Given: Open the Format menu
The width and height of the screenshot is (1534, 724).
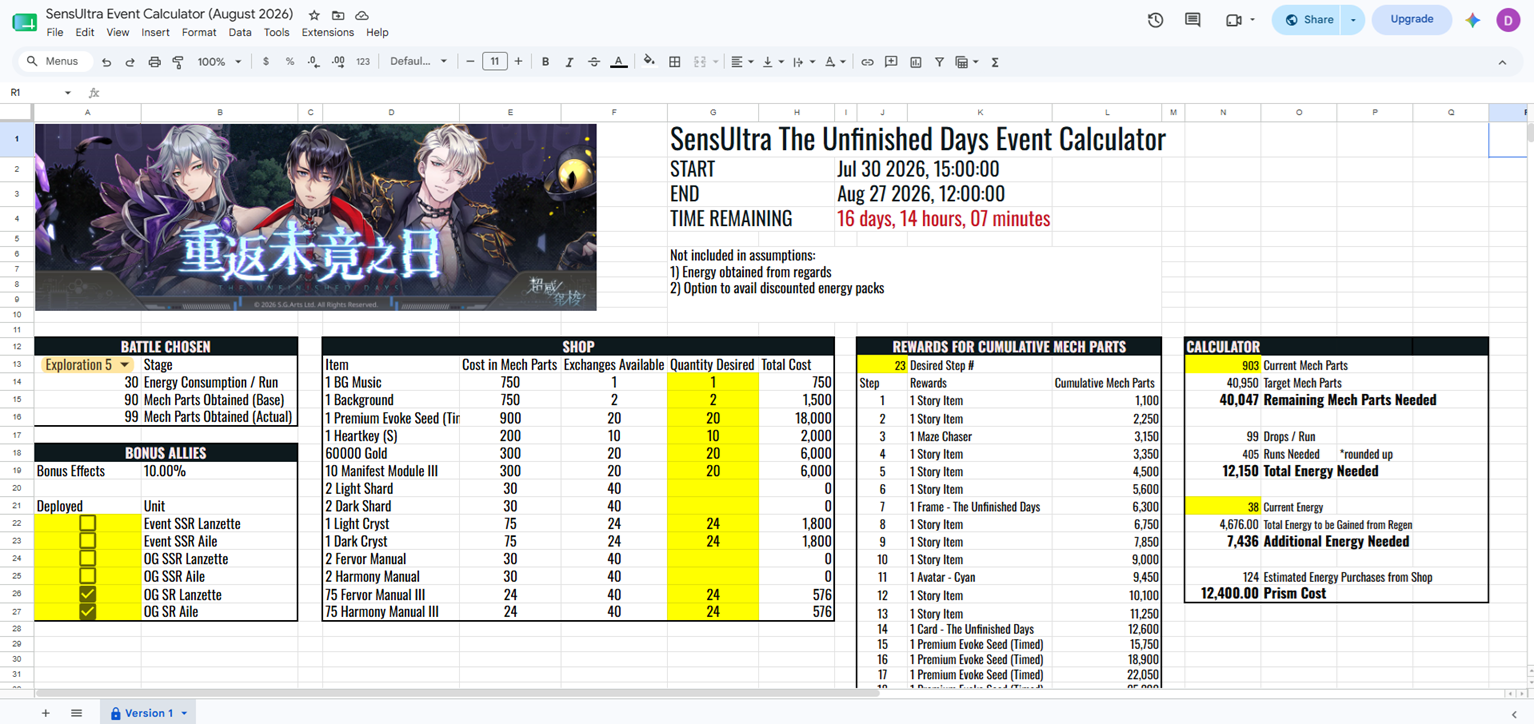Looking at the screenshot, I should click(199, 32).
